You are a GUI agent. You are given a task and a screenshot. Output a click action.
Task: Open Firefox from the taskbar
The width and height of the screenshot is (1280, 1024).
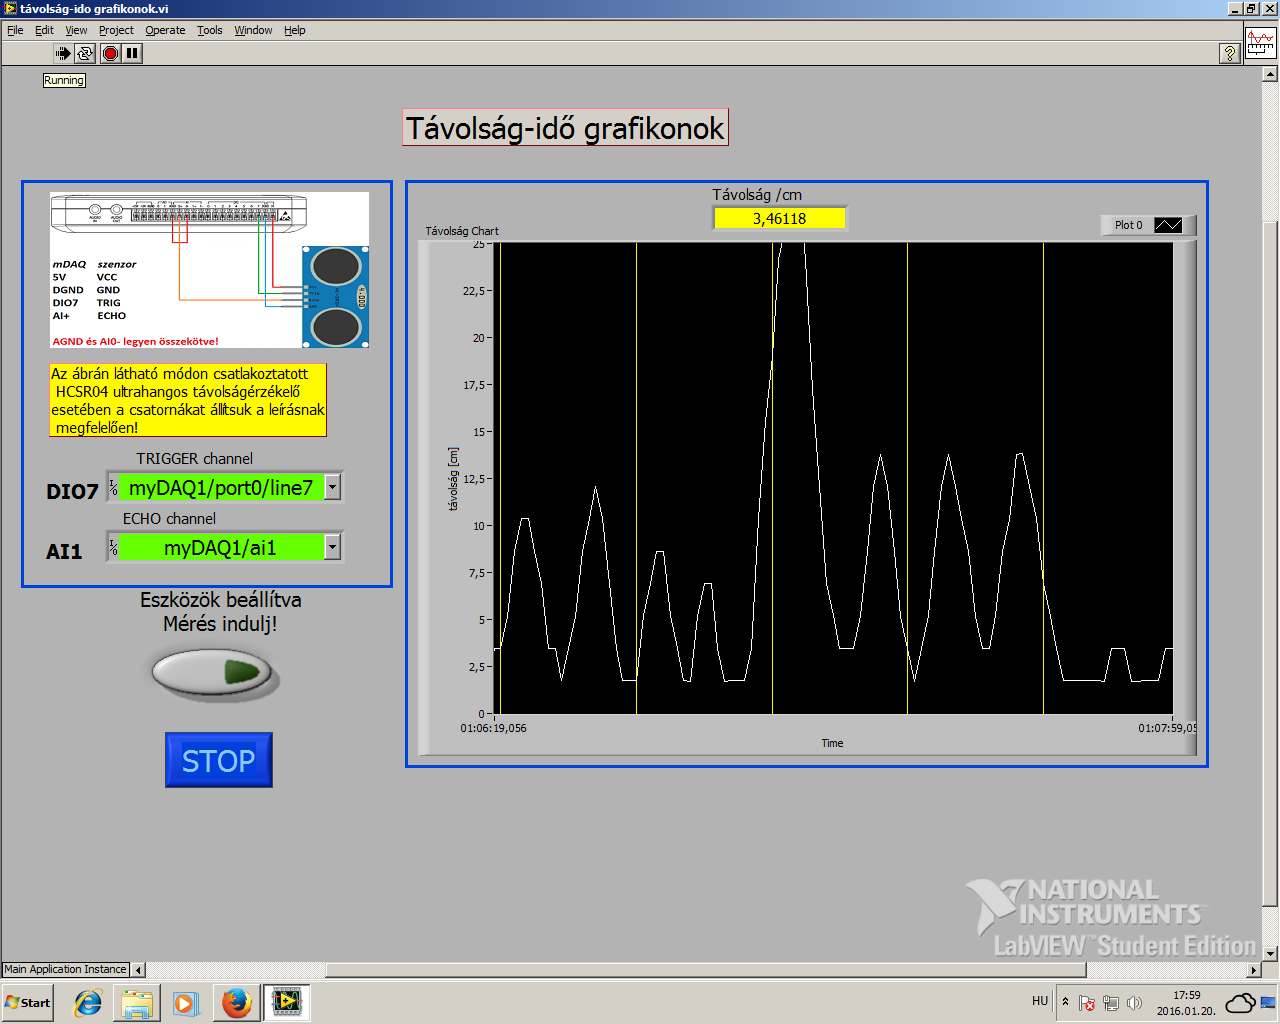[237, 1002]
